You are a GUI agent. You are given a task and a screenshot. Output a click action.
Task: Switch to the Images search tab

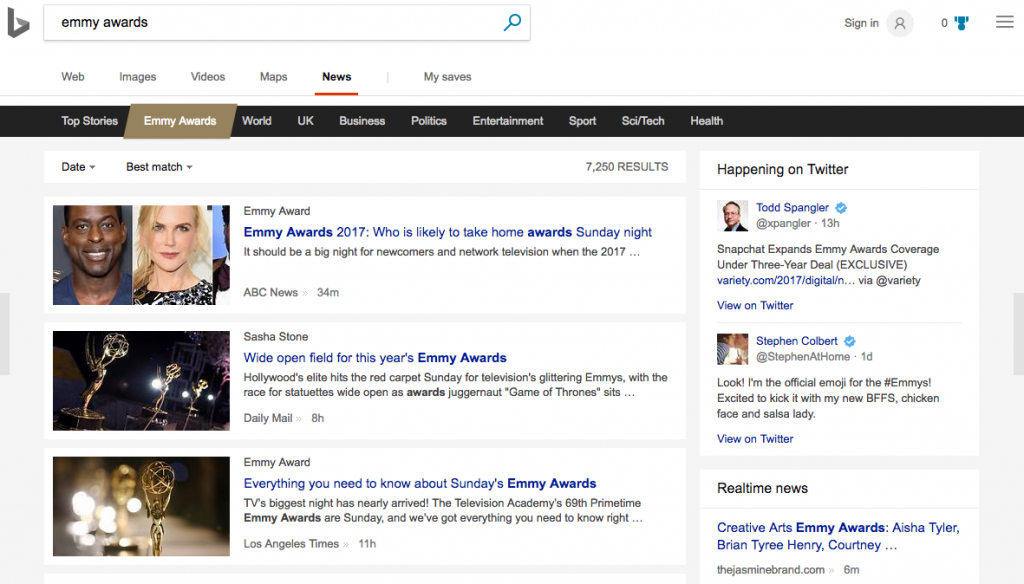click(x=137, y=77)
